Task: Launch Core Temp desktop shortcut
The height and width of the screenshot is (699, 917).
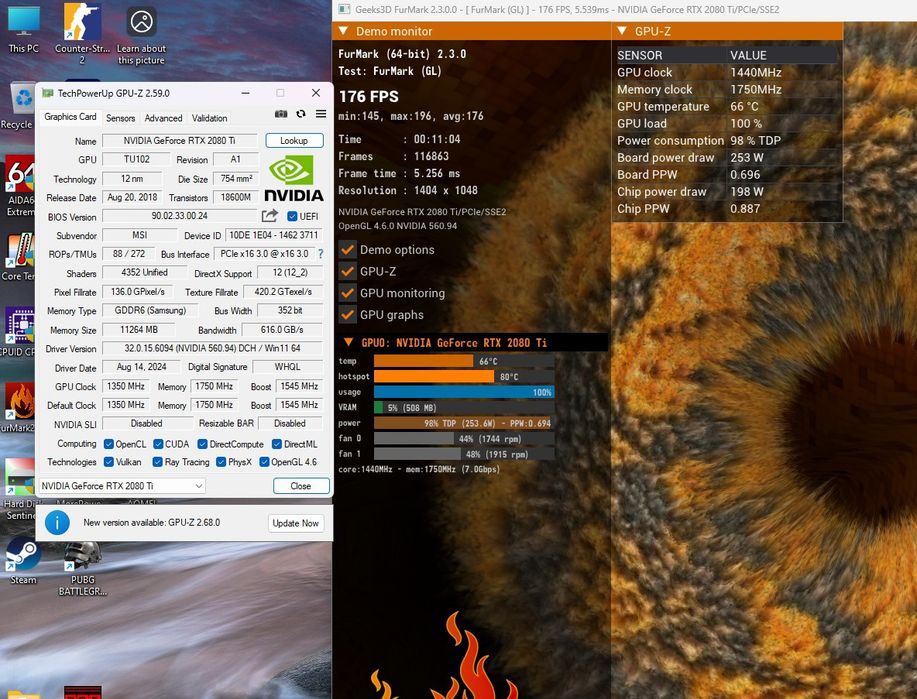Action: pyautogui.click(x=18, y=256)
